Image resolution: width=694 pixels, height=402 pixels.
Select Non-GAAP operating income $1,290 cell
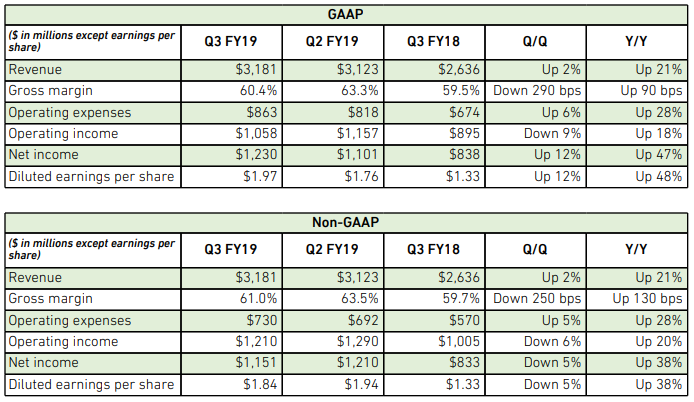pyautogui.click(x=332, y=341)
